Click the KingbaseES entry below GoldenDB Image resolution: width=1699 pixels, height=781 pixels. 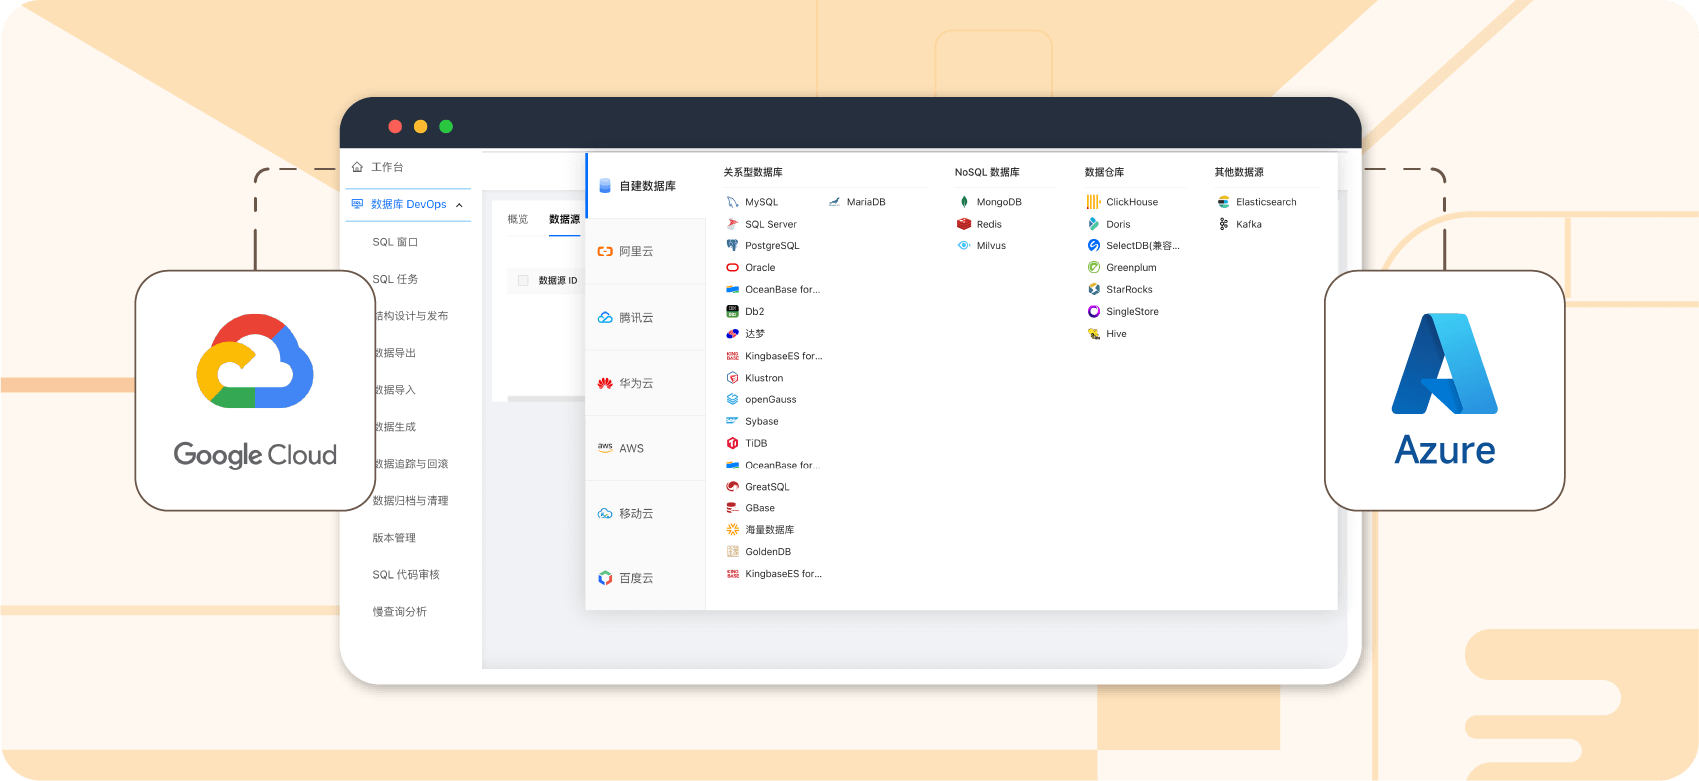[774, 574]
